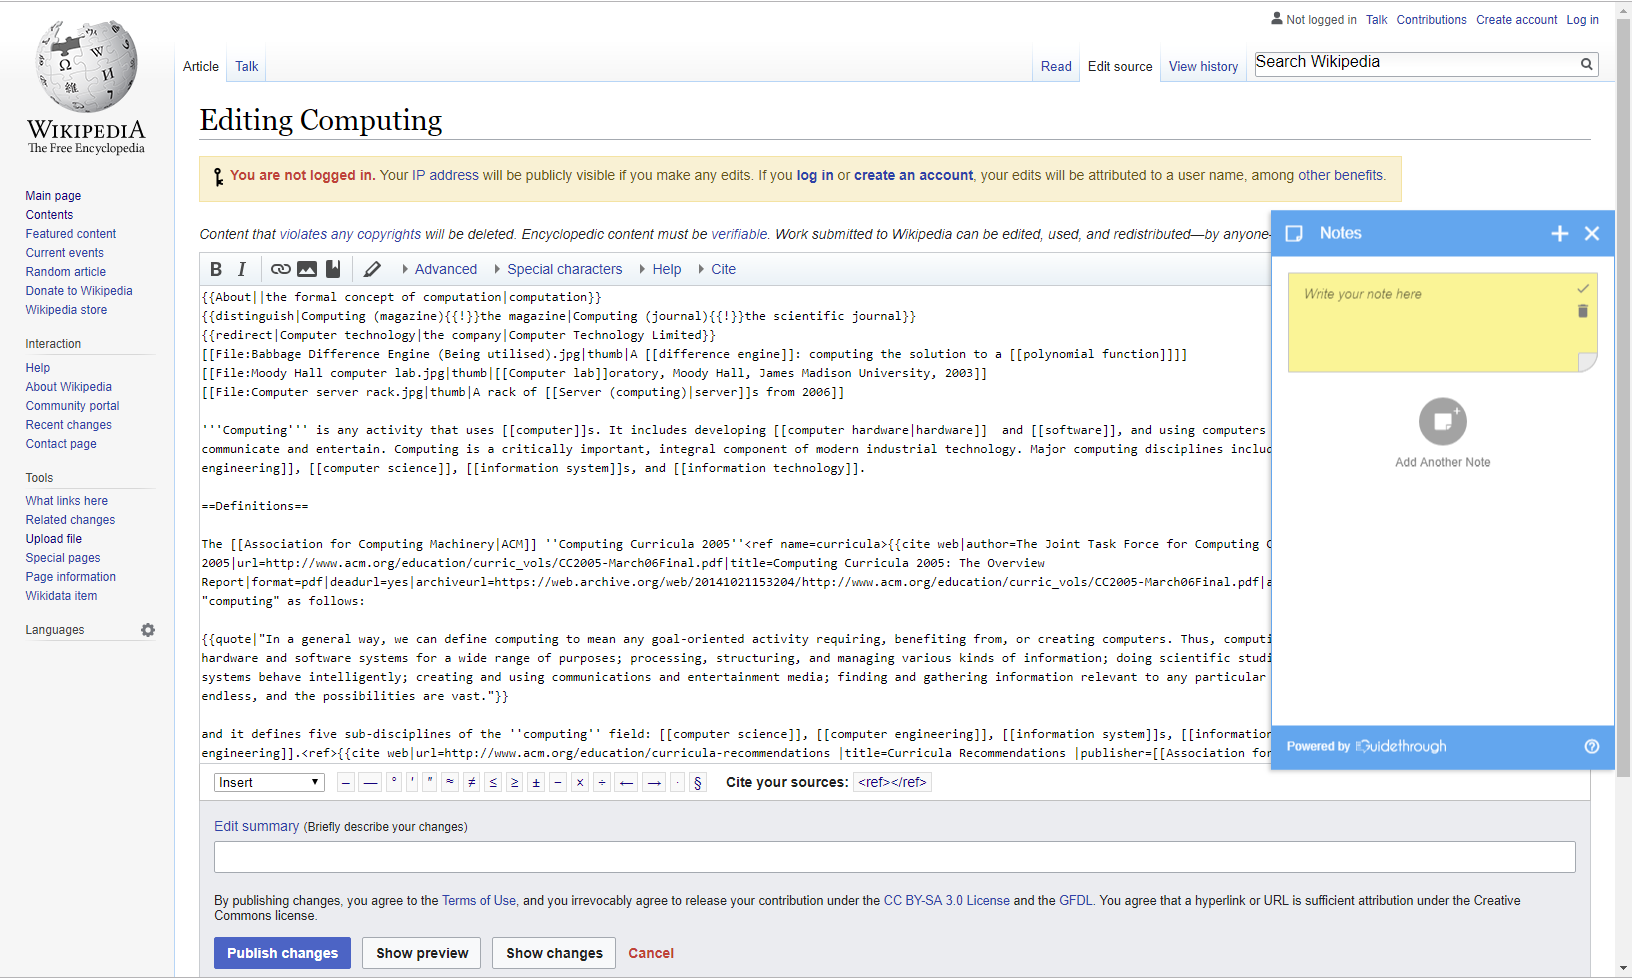Insert the greater-than-or-equal symbol ≥
1632x978 pixels.
tap(514, 782)
